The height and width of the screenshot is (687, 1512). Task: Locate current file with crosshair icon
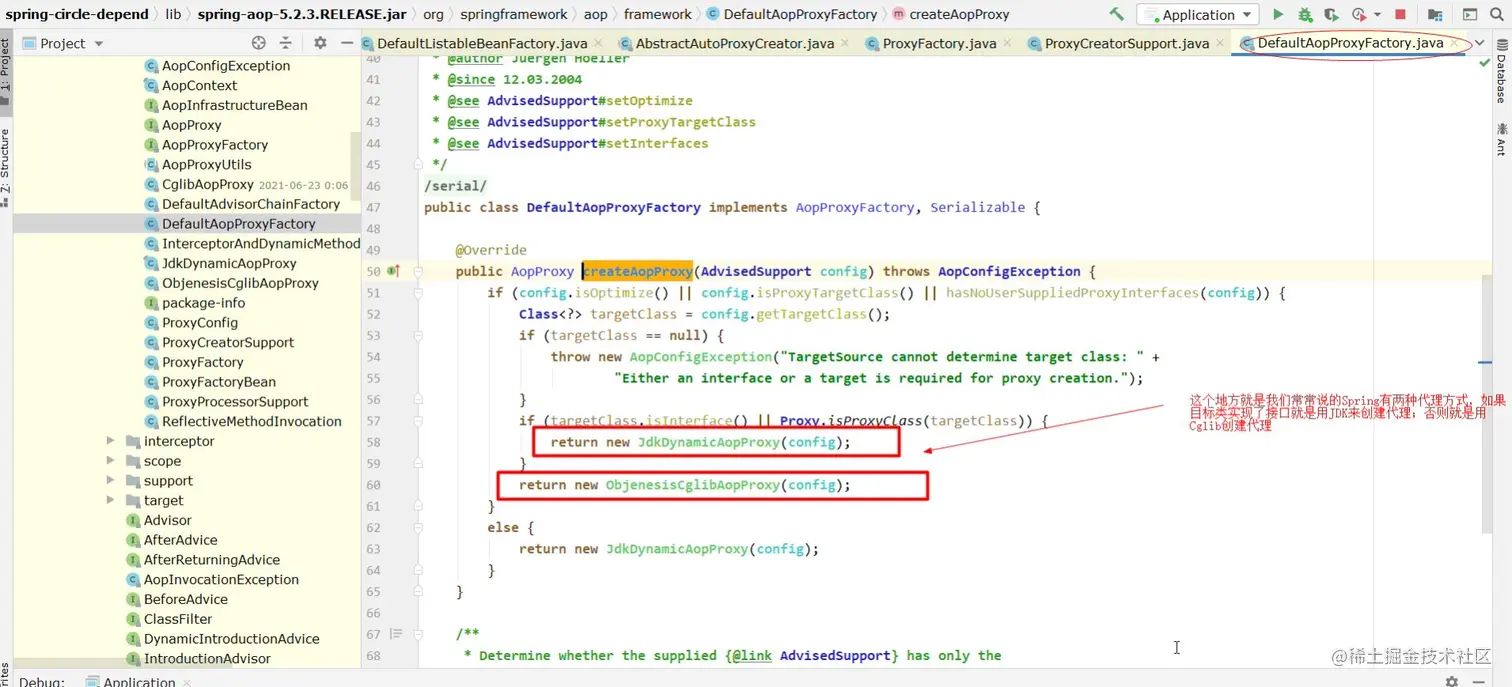pos(259,43)
